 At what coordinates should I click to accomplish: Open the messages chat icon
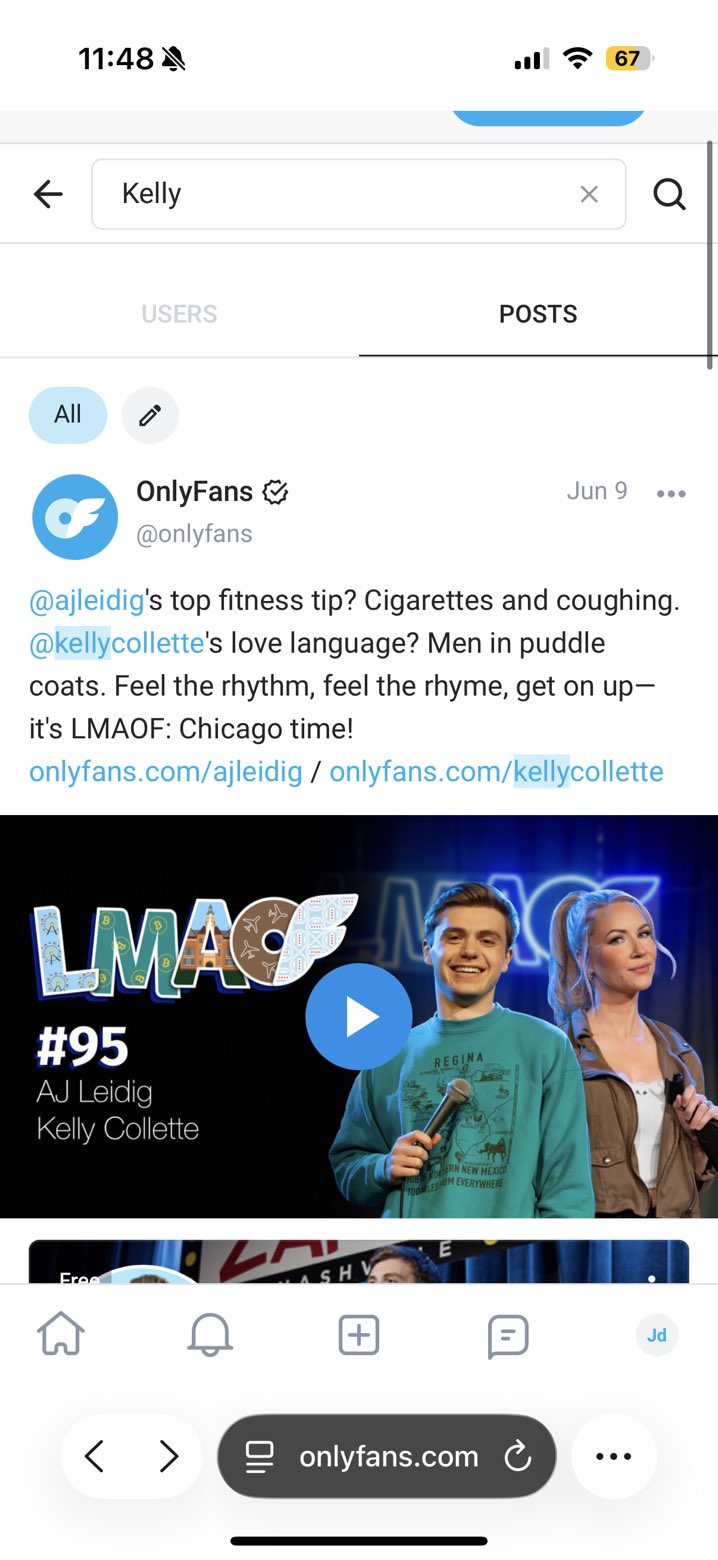coord(508,1335)
